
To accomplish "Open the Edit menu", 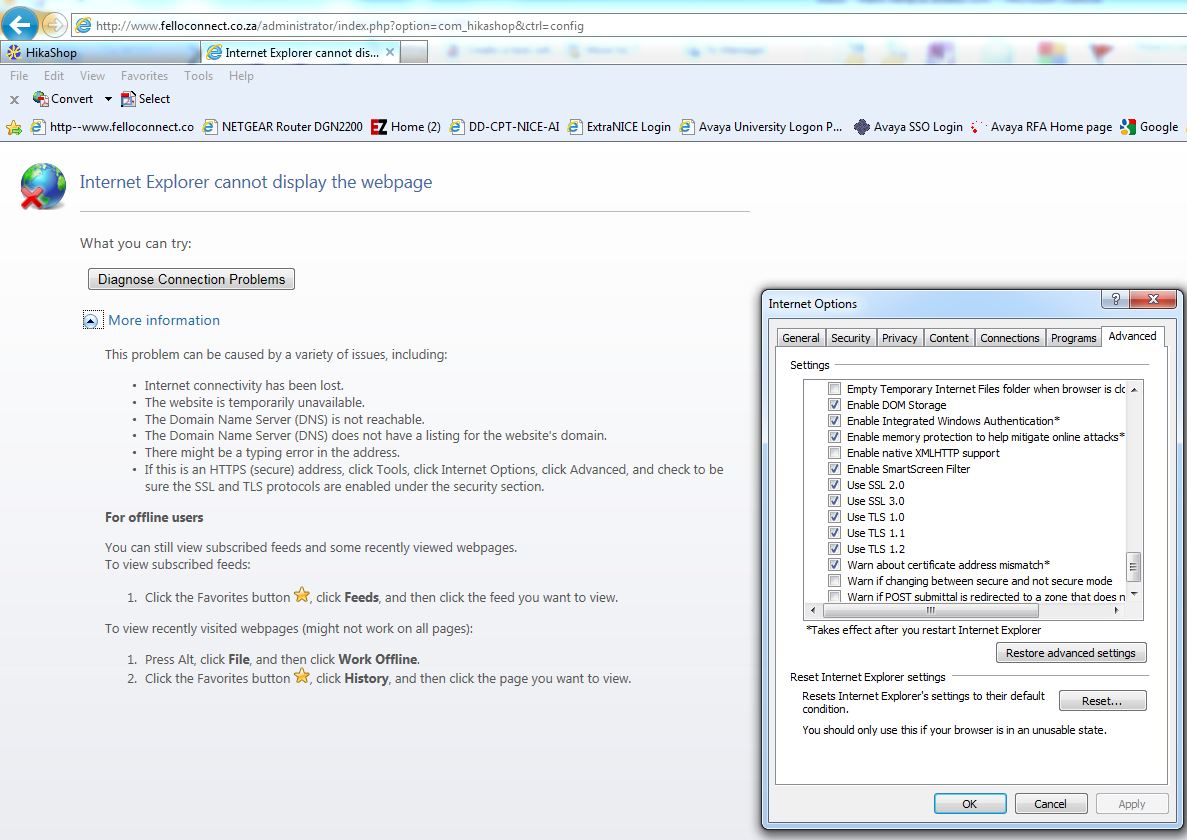I will point(54,76).
